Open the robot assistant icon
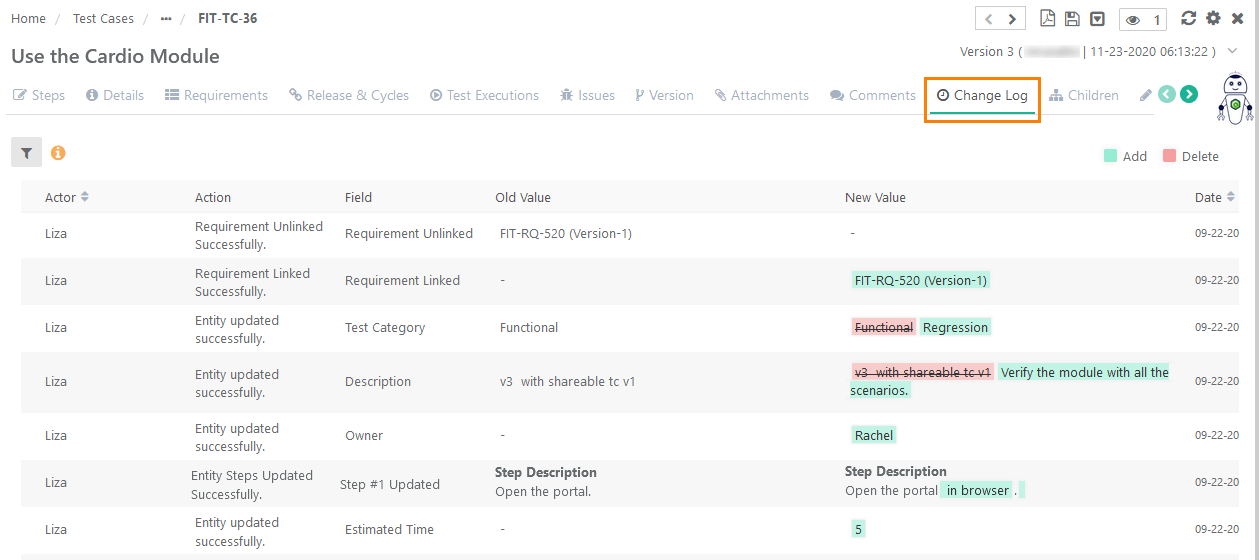Screen dimensions: 1259x560 (x=1235, y=99)
